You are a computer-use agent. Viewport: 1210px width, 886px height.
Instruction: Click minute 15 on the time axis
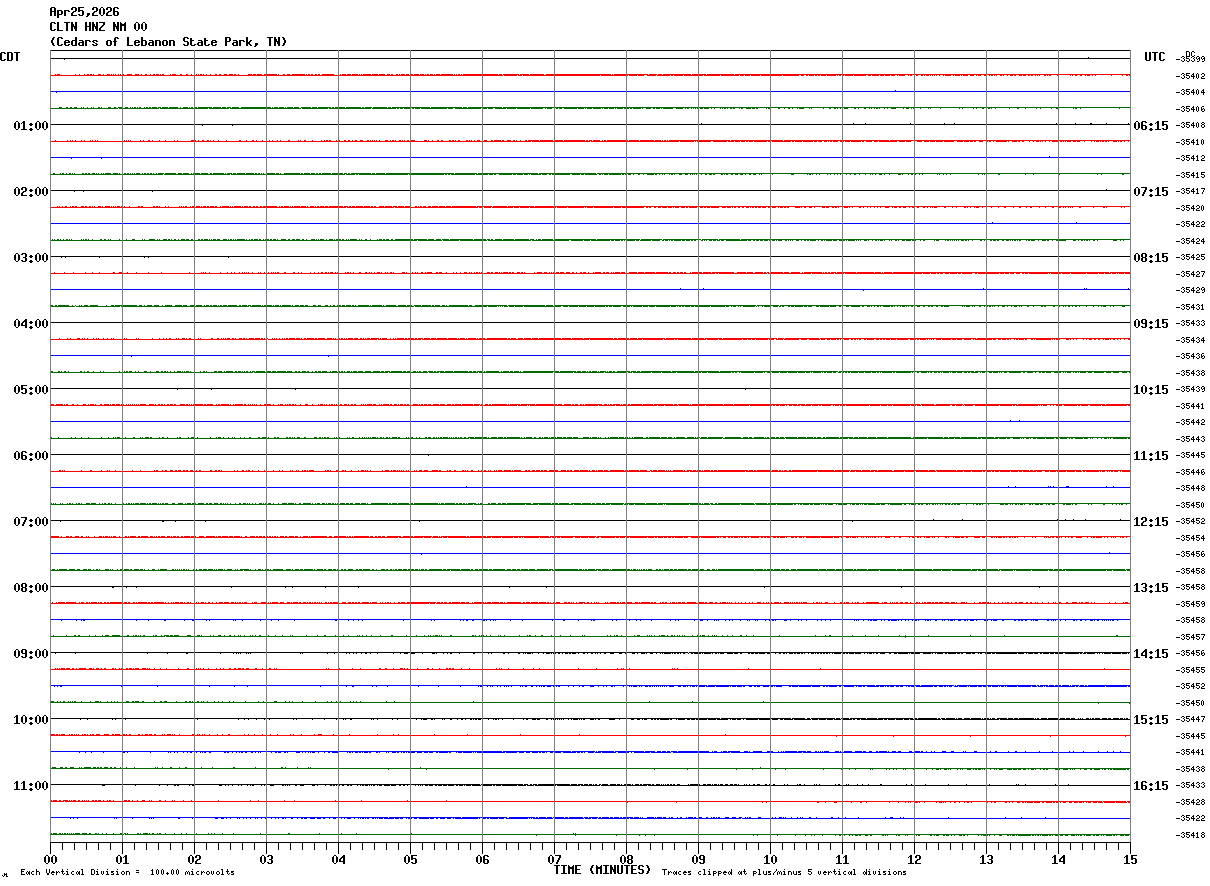pos(1130,859)
